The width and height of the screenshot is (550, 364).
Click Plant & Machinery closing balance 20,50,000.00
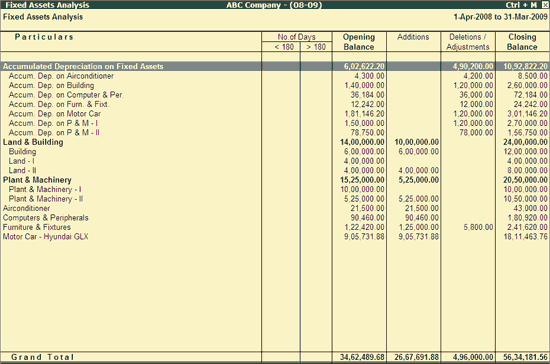point(525,180)
